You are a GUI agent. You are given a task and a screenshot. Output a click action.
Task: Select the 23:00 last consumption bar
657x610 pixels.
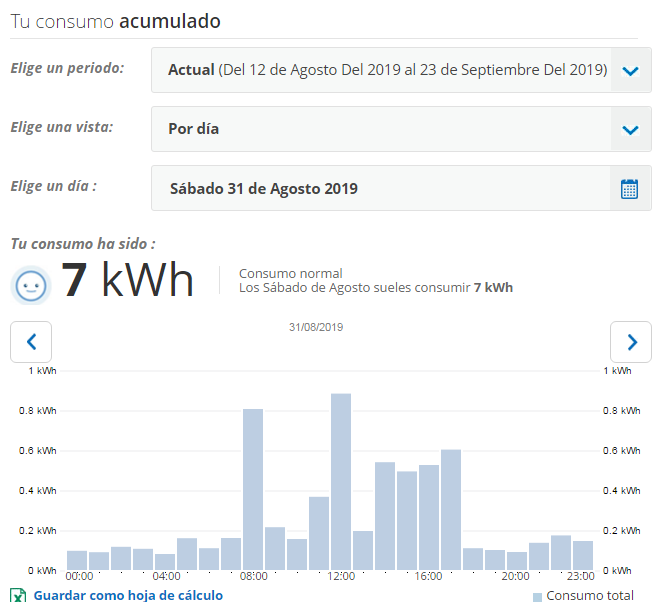(583, 556)
